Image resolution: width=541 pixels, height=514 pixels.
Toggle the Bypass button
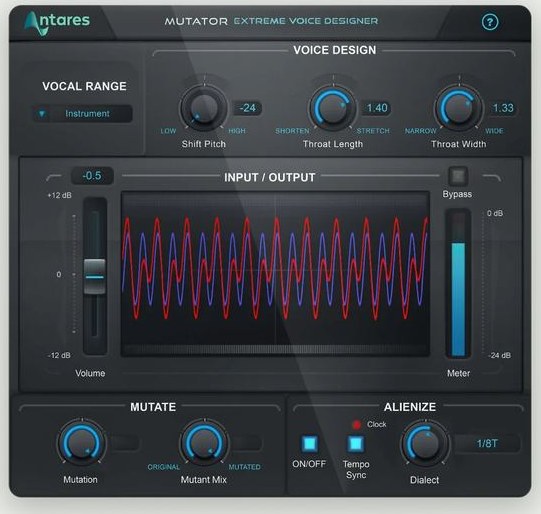click(x=458, y=176)
